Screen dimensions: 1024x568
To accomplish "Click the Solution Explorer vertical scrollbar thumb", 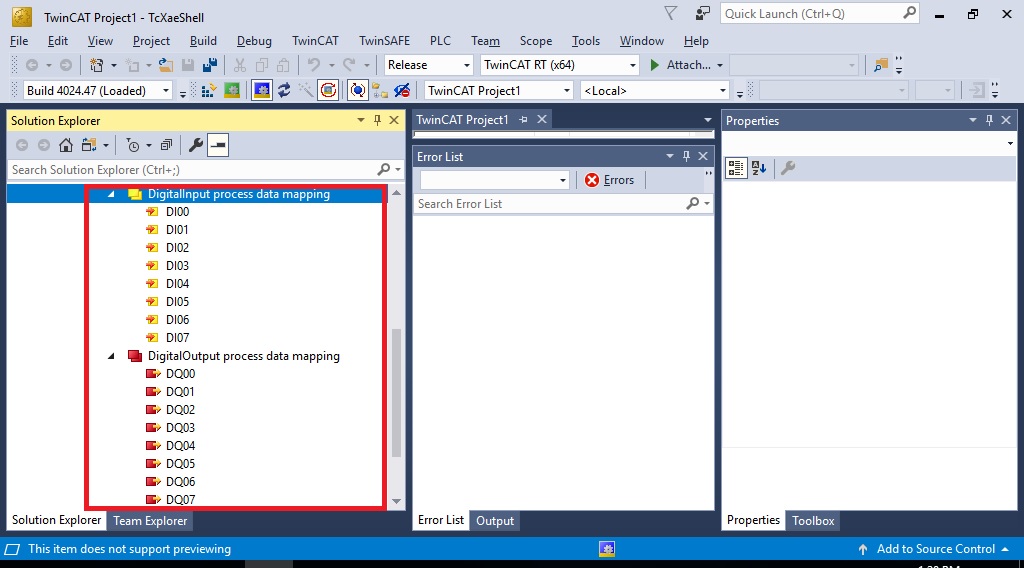I will [x=396, y=393].
